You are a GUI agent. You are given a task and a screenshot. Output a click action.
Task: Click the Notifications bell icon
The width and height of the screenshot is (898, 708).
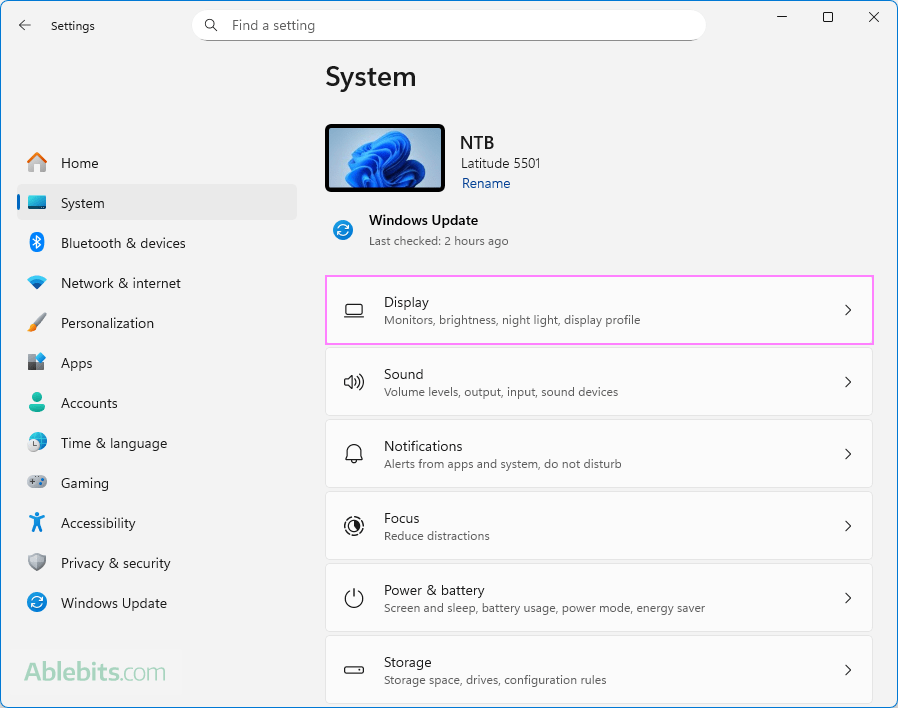click(354, 454)
